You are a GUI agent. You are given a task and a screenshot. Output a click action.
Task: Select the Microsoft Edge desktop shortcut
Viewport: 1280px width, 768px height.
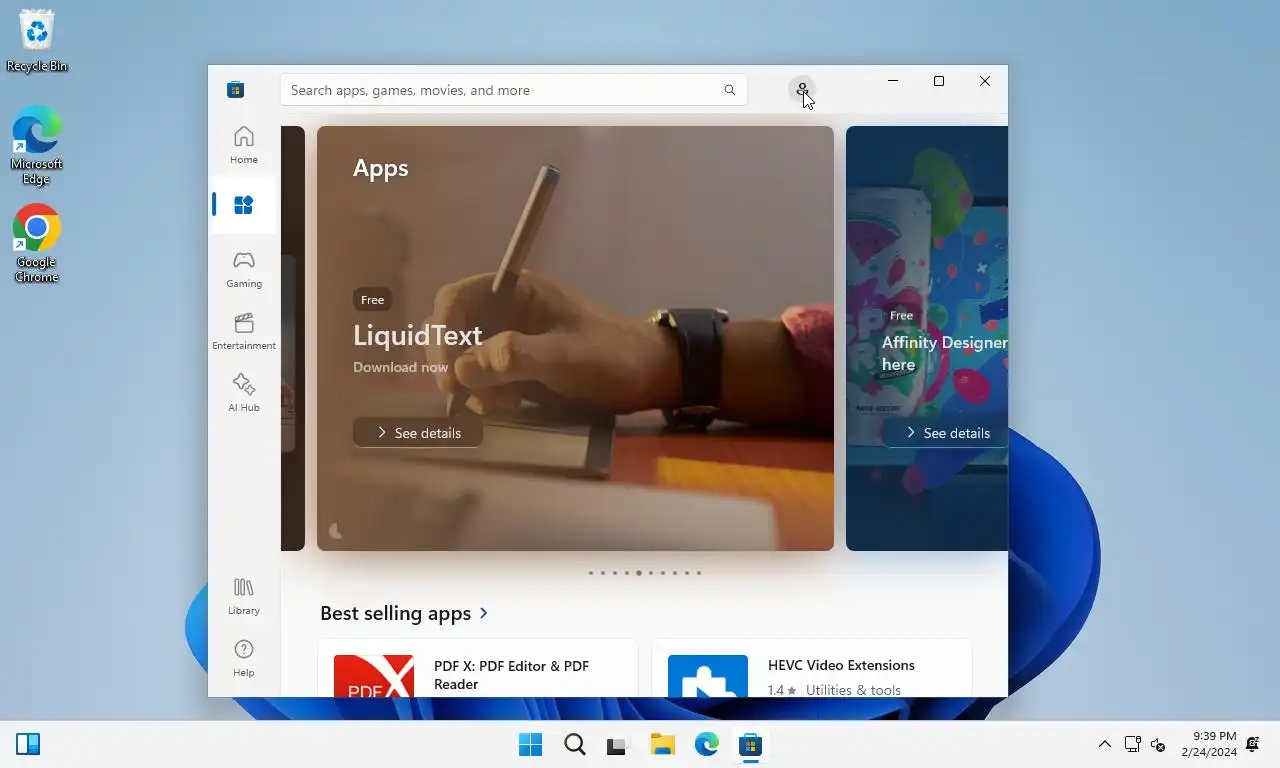pos(37,146)
